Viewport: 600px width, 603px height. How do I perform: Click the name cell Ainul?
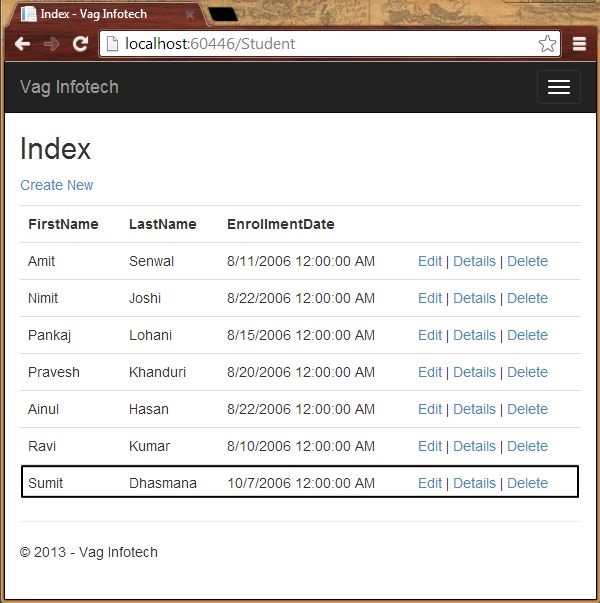(43, 409)
